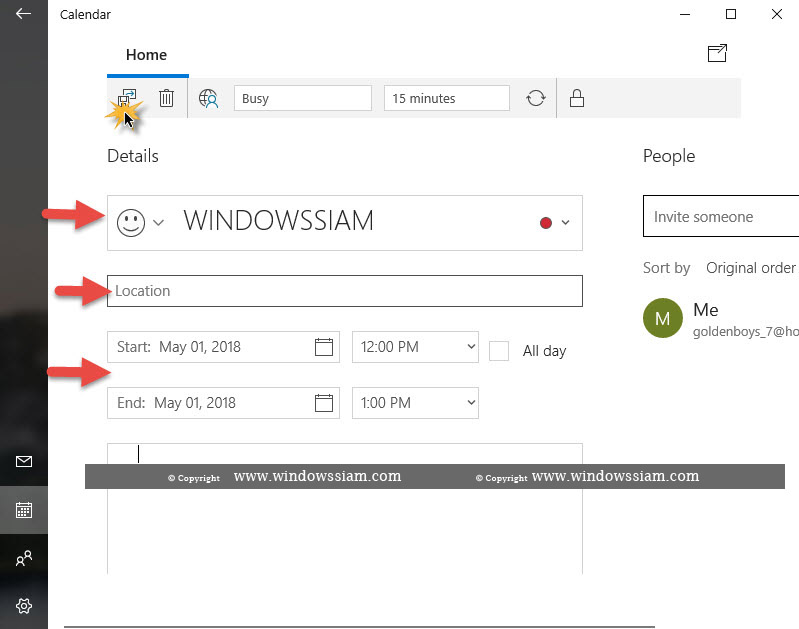The image size is (799, 629).
Task: Focus the Invite someone field
Action: [x=721, y=216]
